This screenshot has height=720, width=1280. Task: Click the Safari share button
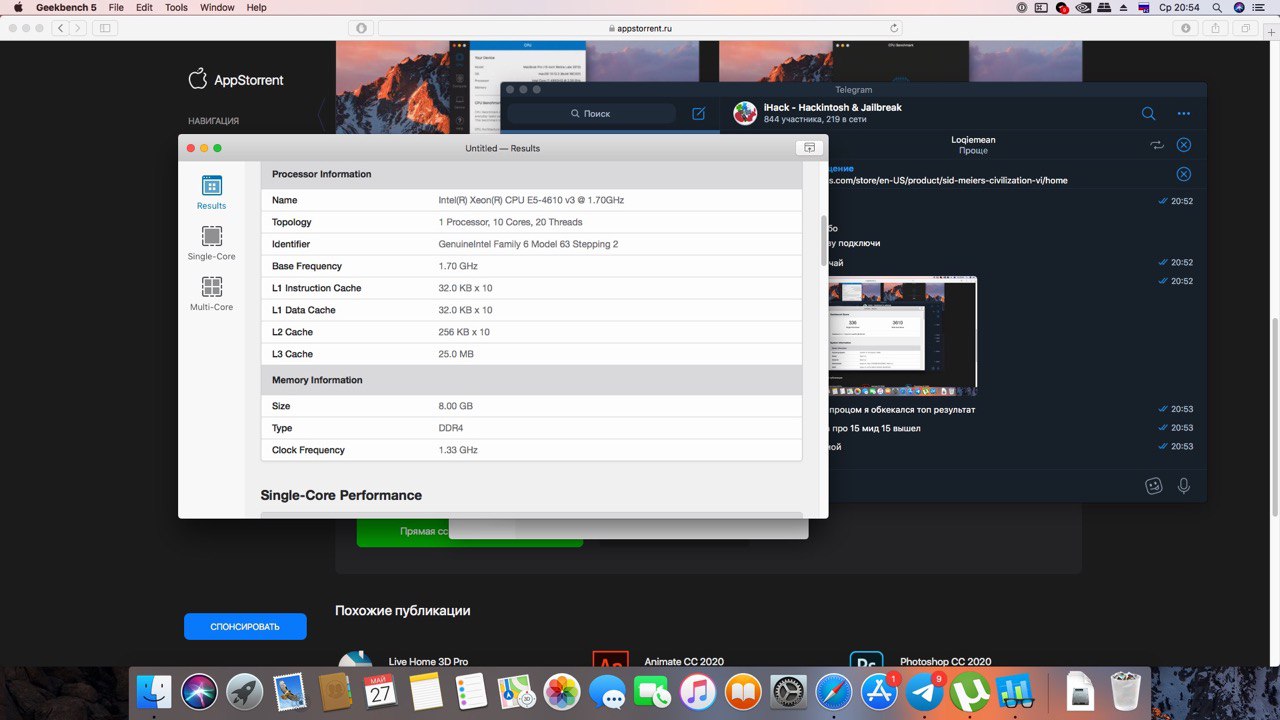coord(1215,28)
